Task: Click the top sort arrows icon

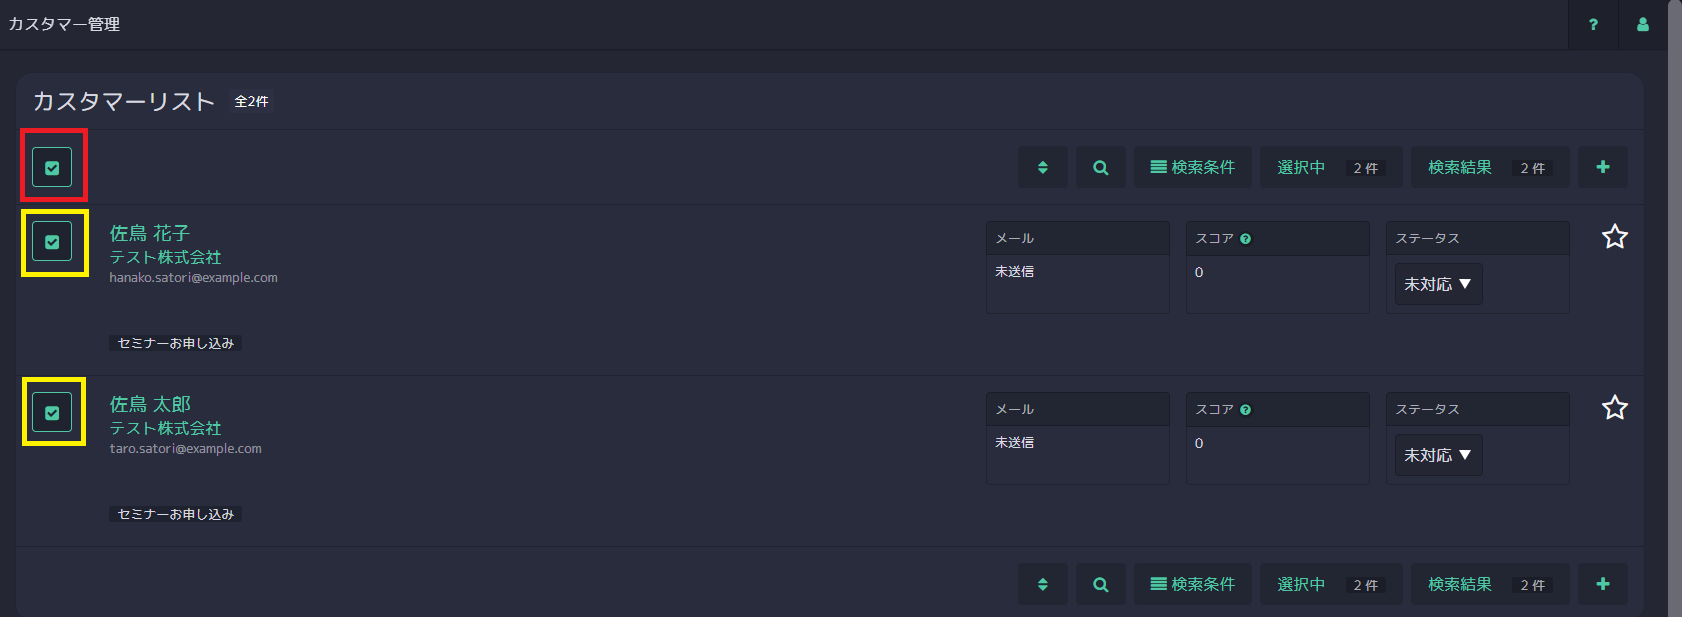Action: (1043, 167)
